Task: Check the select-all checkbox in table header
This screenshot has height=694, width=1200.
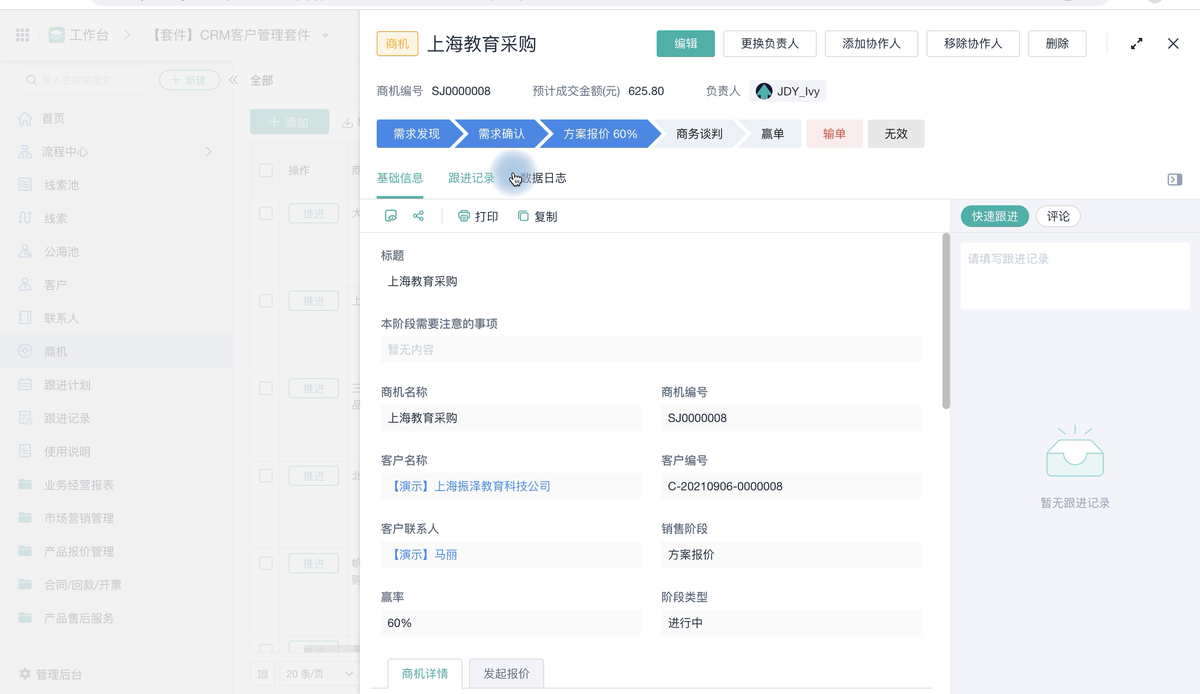Action: point(266,171)
